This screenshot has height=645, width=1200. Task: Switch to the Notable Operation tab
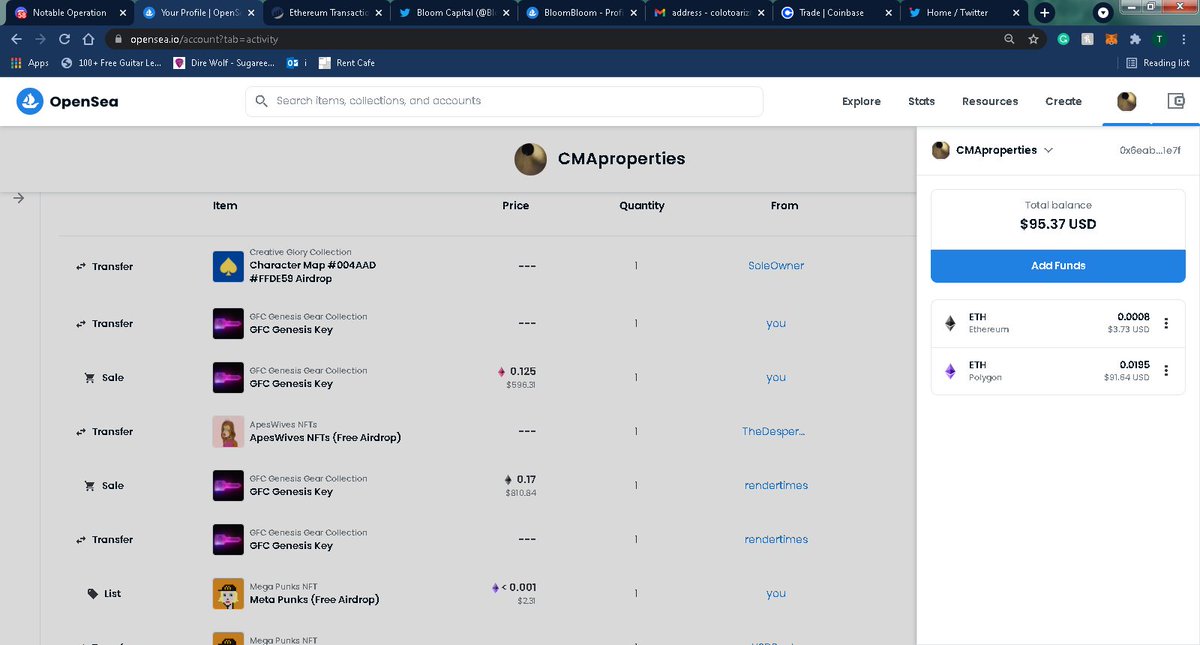point(67,13)
